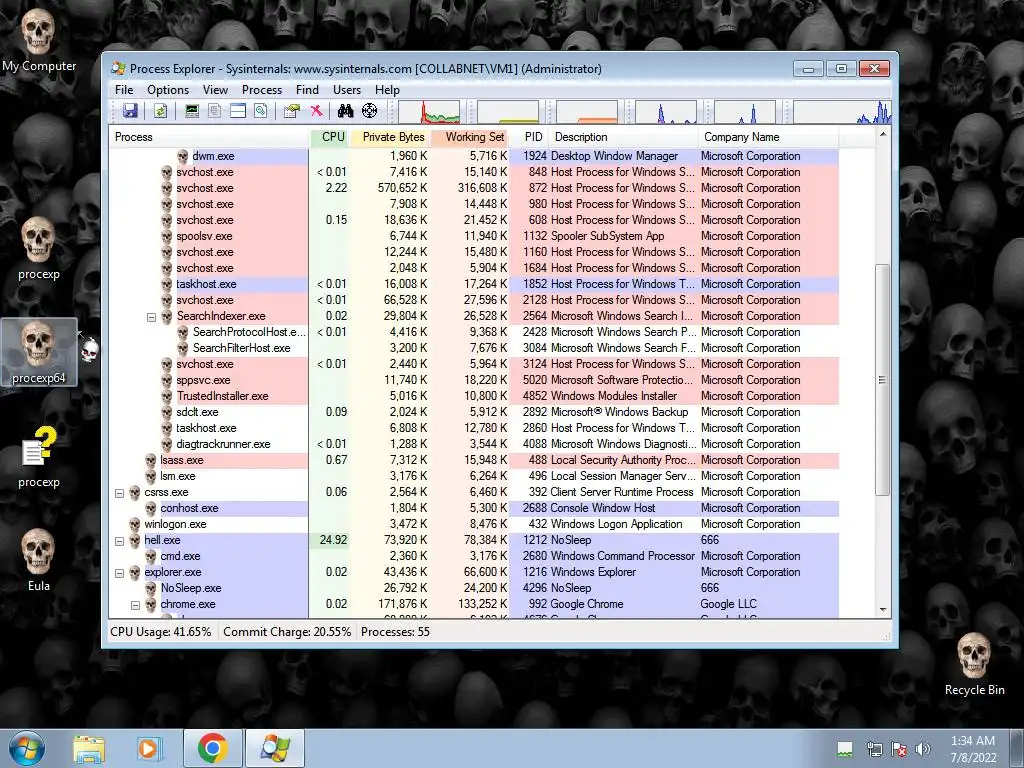Screen dimensions: 1024x768
Task: Open the Find menu
Action: click(307, 89)
